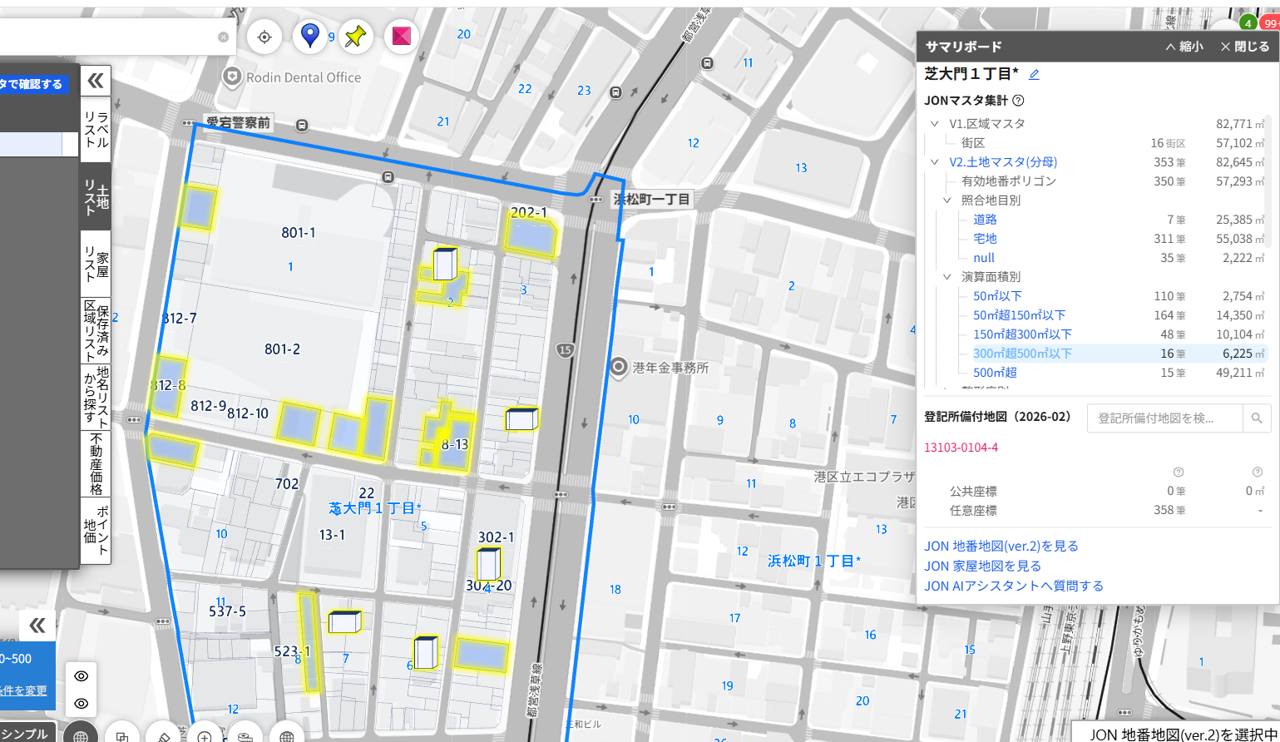Open the ラベルリスト tab
Viewport: 1280px width, 742px height.
94,128
